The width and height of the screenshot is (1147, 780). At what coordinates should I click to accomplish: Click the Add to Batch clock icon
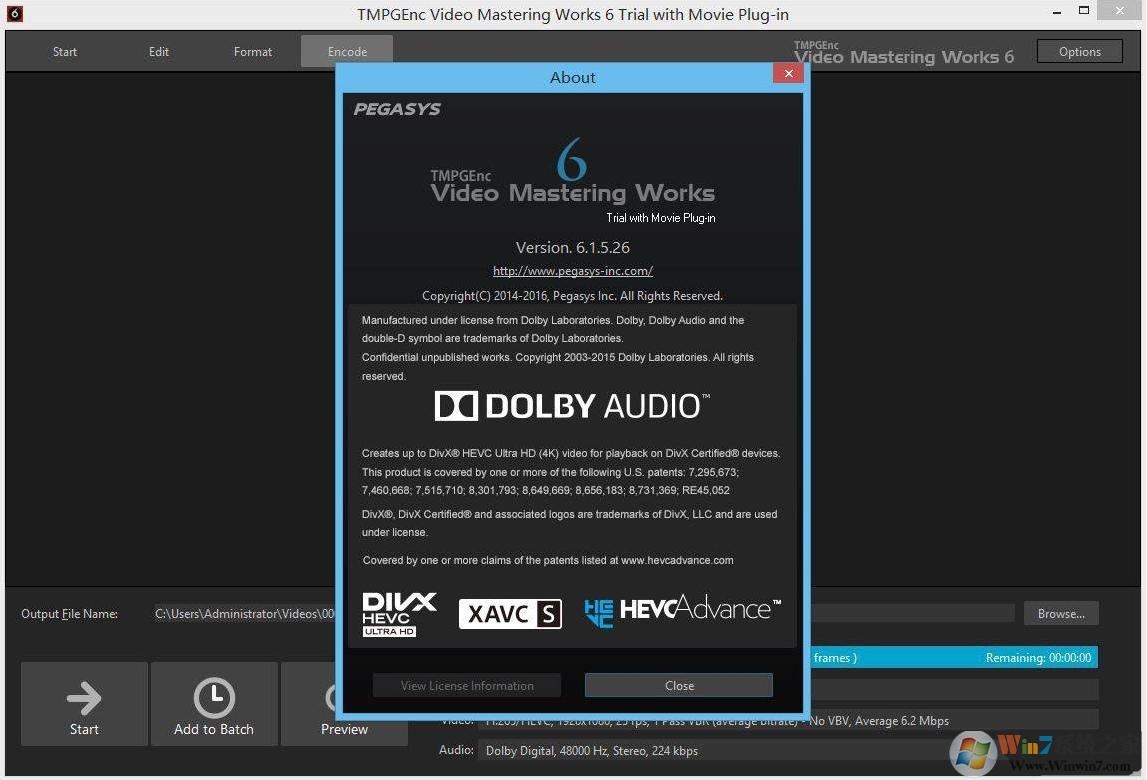click(x=214, y=697)
